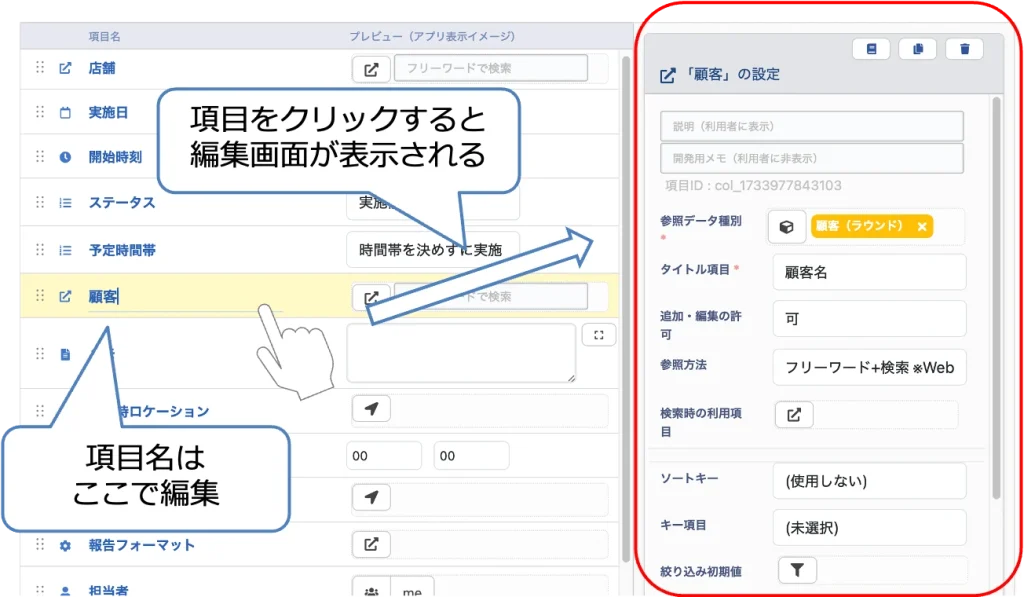Click the 開発用メモ input field
The image size is (1024, 597).
point(811,158)
